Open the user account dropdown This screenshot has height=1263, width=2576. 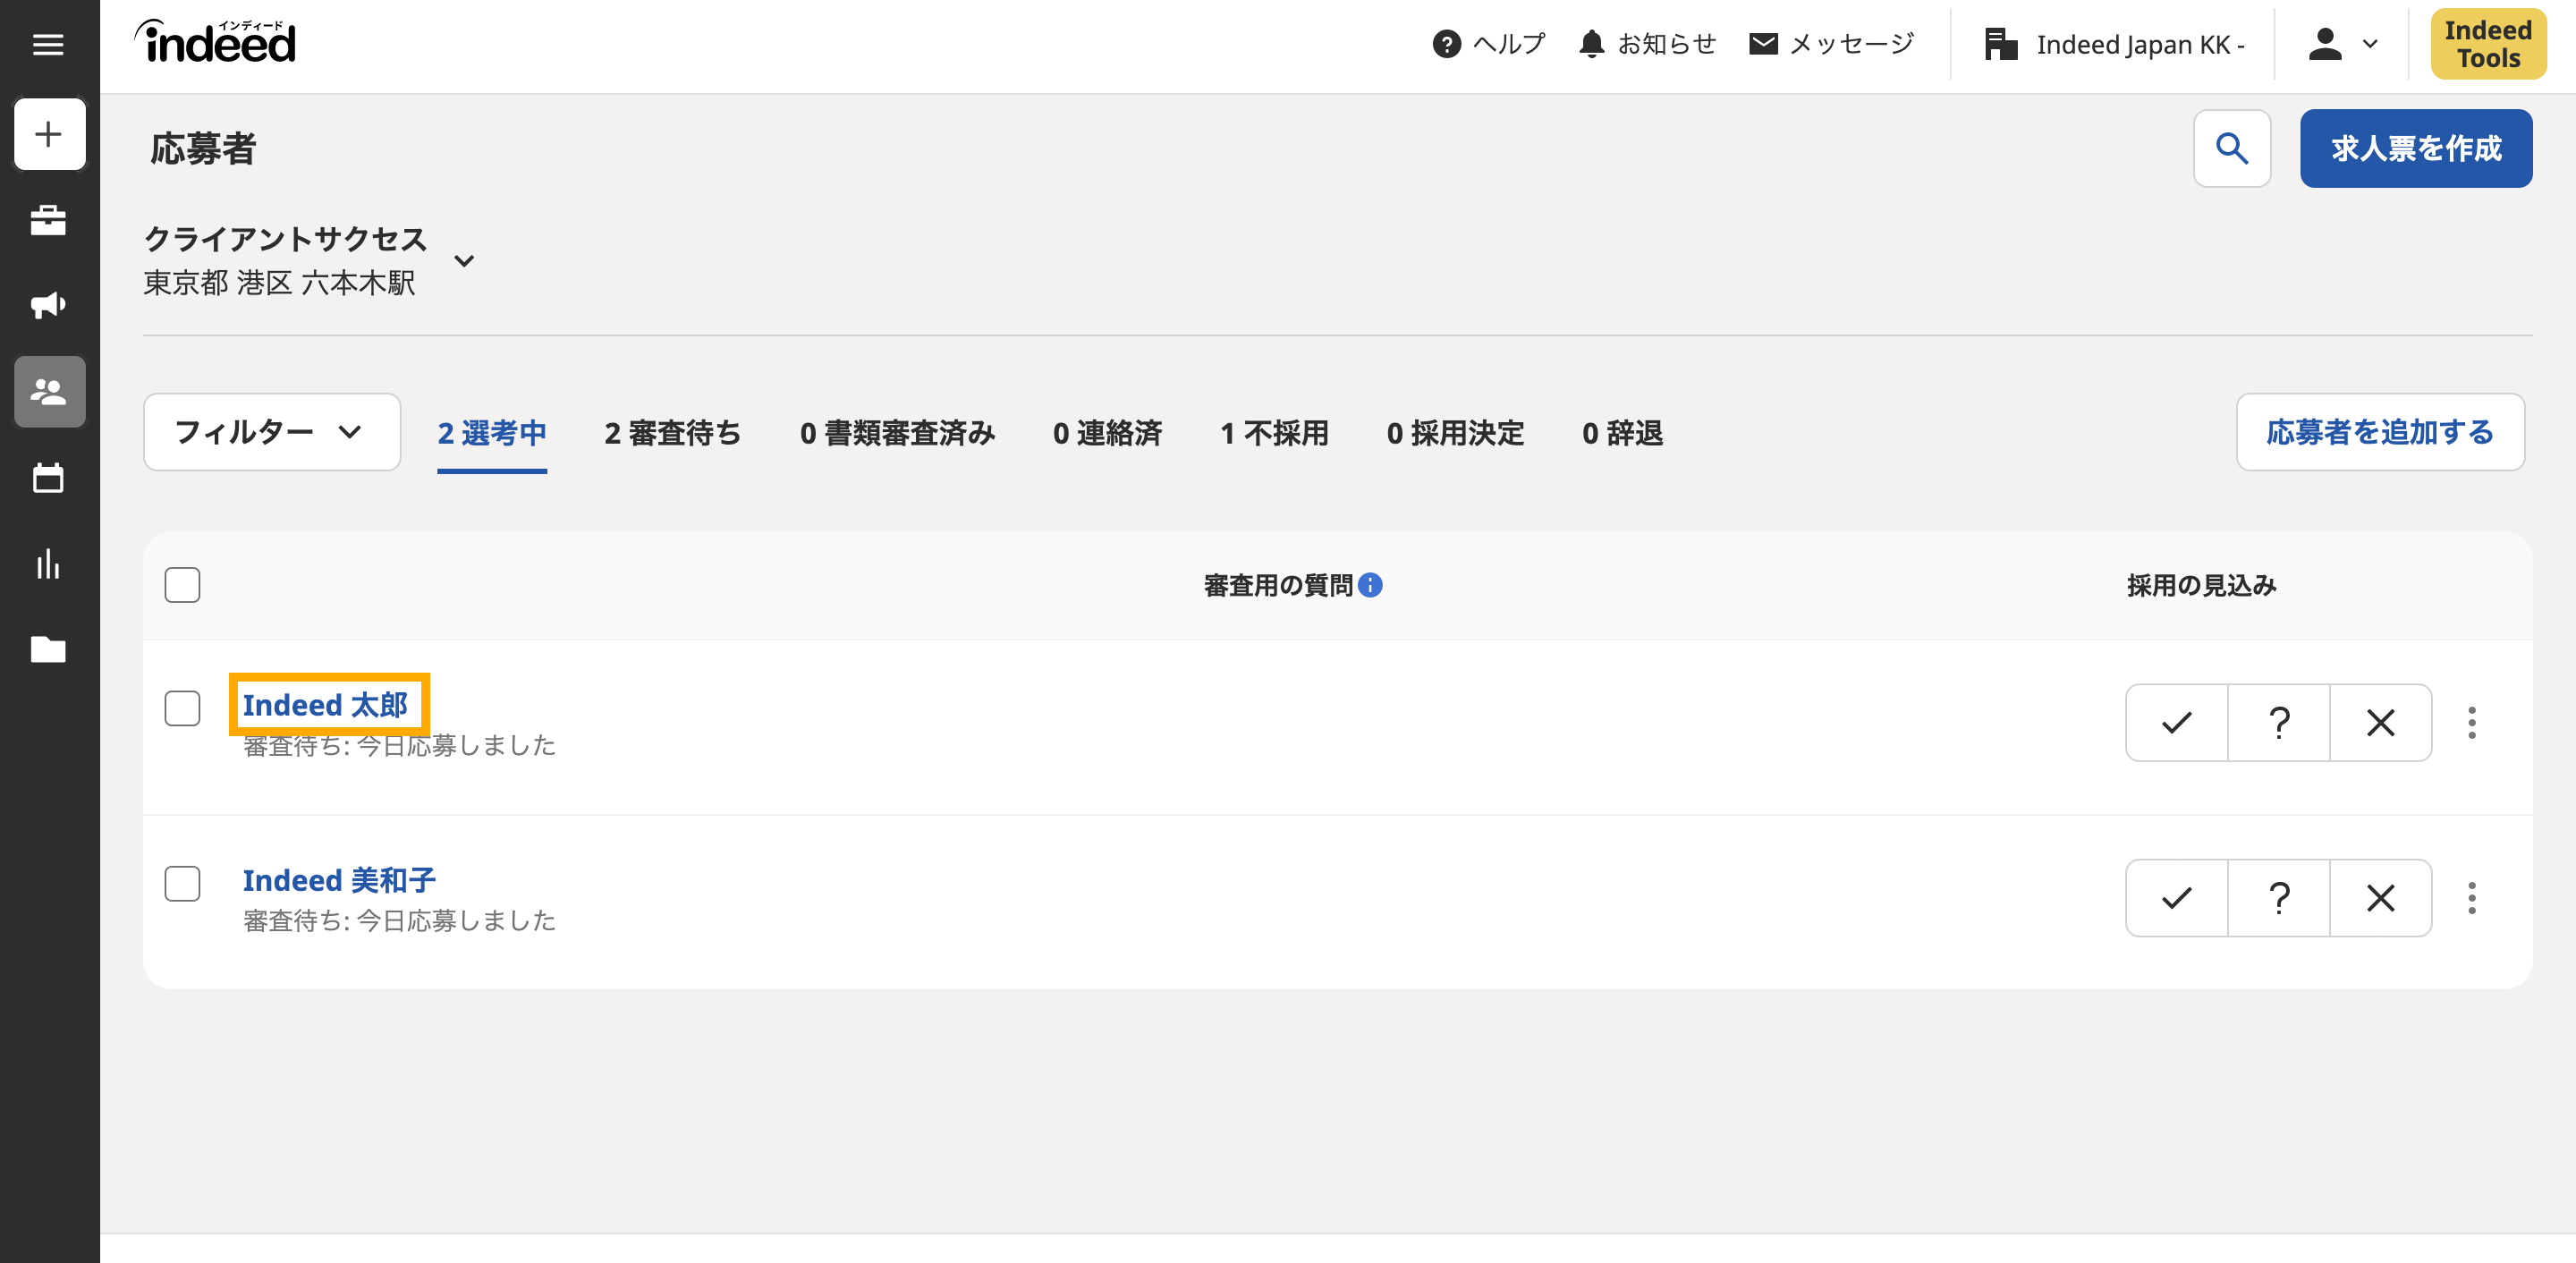tap(2341, 44)
